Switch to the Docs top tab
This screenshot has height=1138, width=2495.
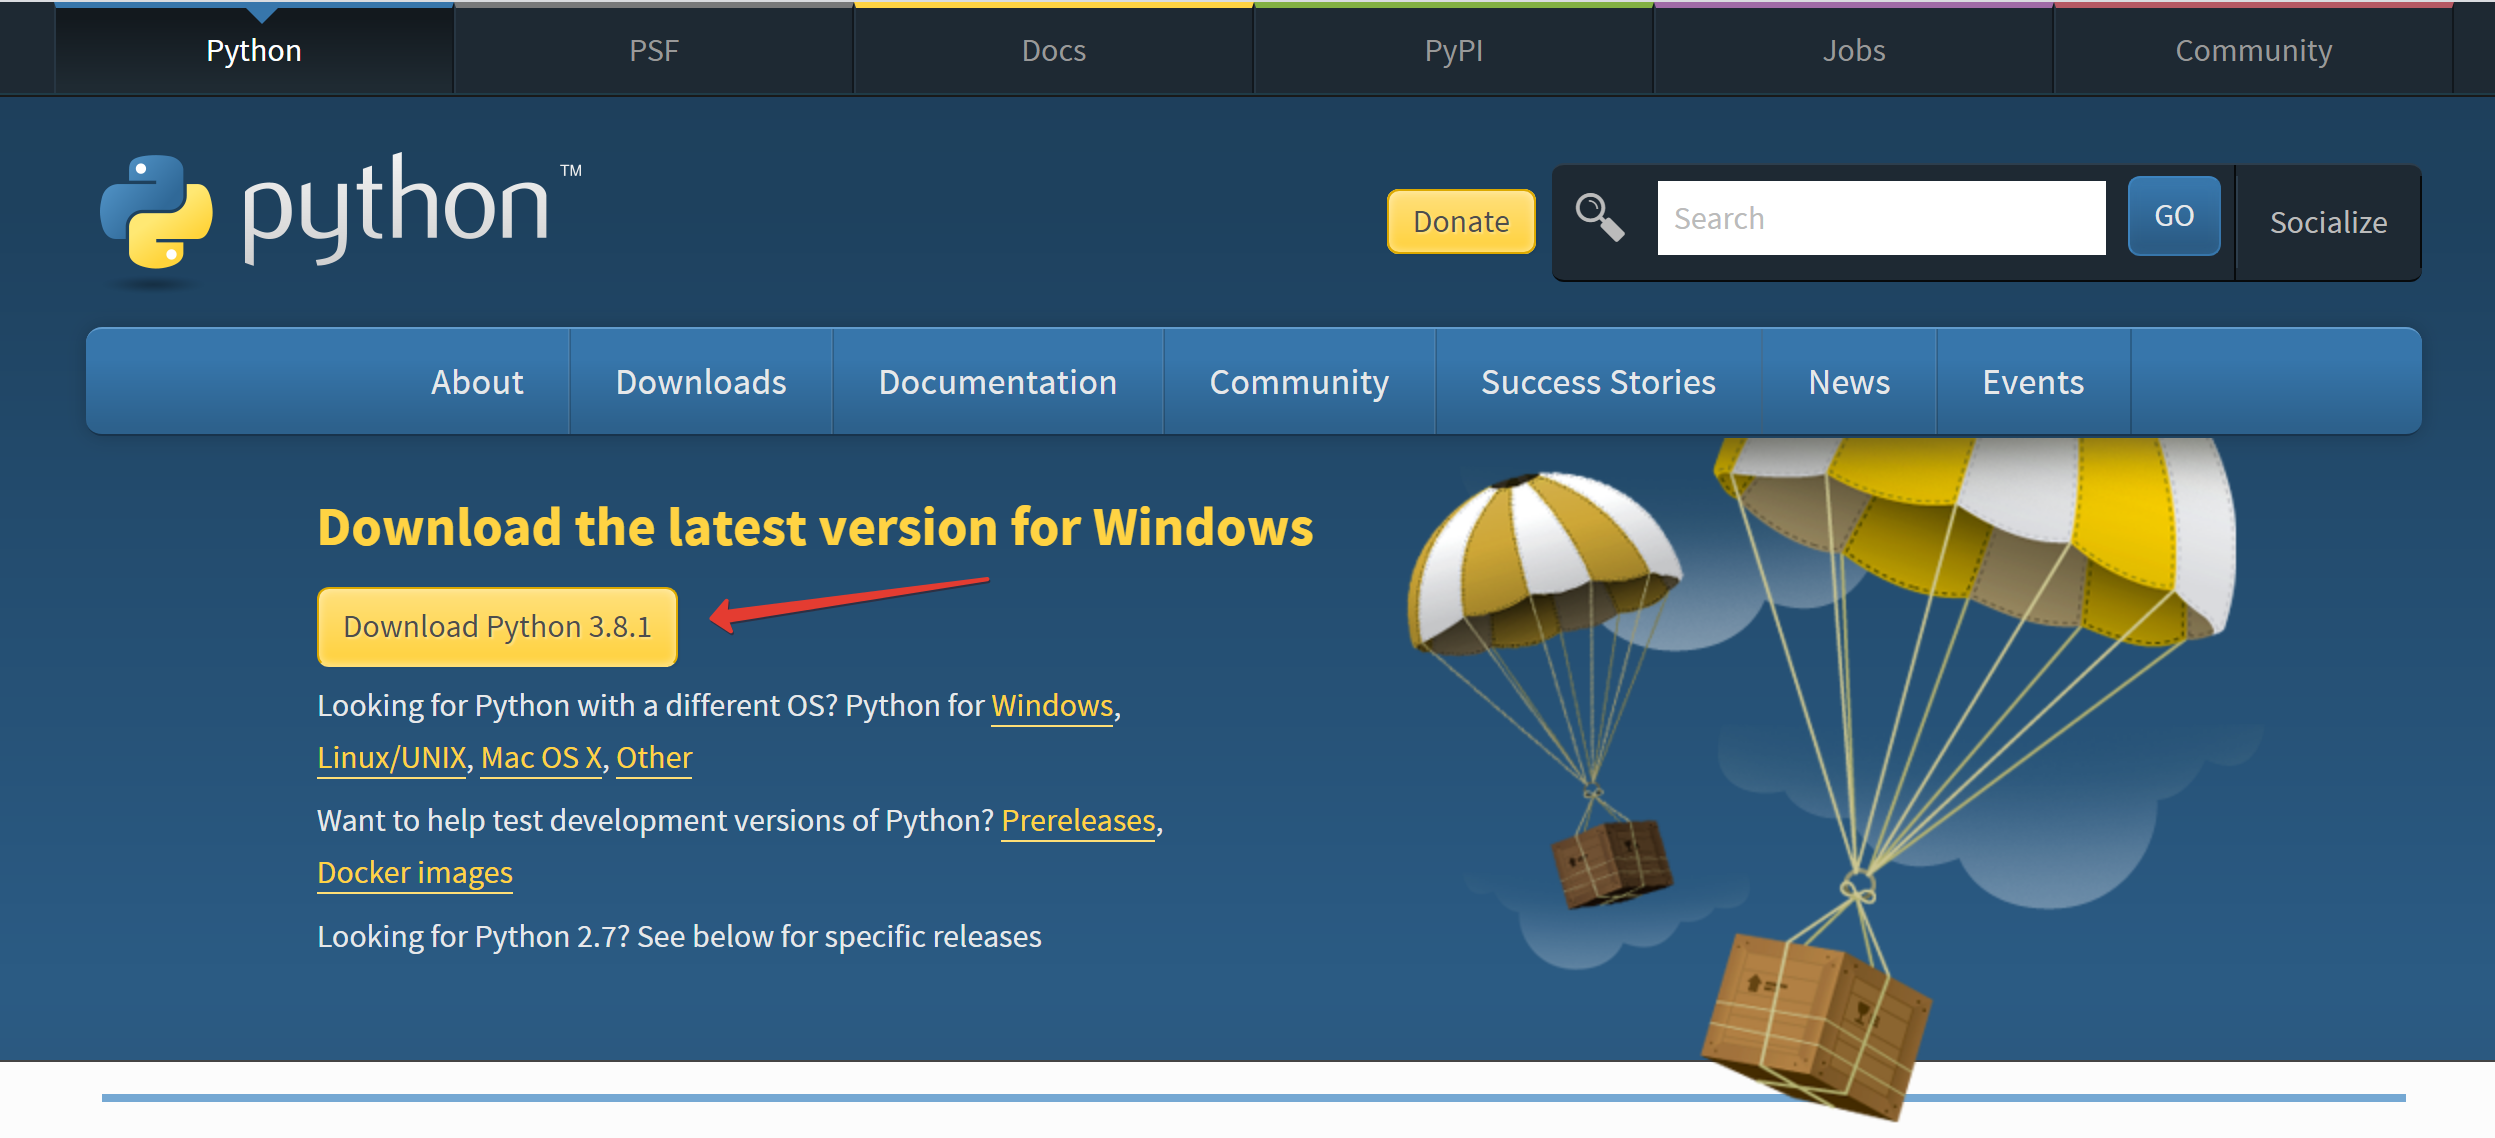click(x=1053, y=50)
